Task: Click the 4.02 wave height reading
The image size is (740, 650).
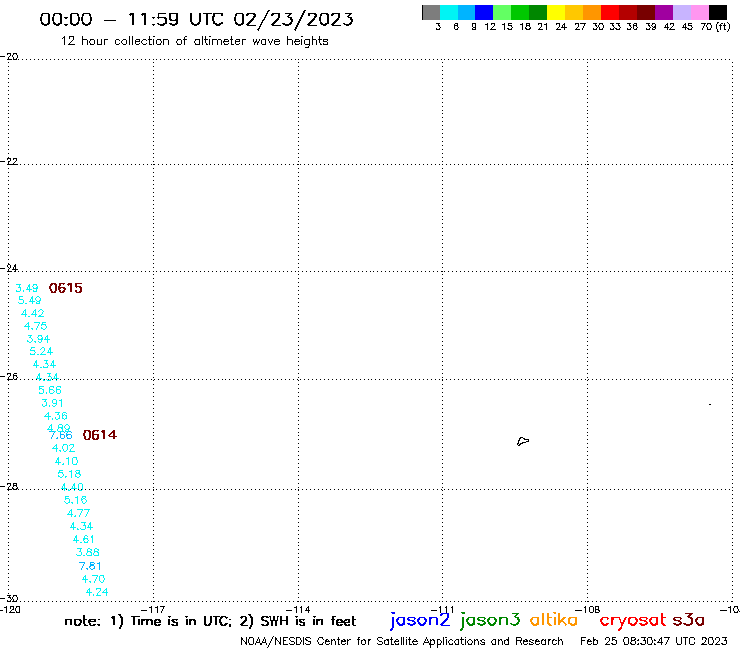Action: pyautogui.click(x=63, y=448)
